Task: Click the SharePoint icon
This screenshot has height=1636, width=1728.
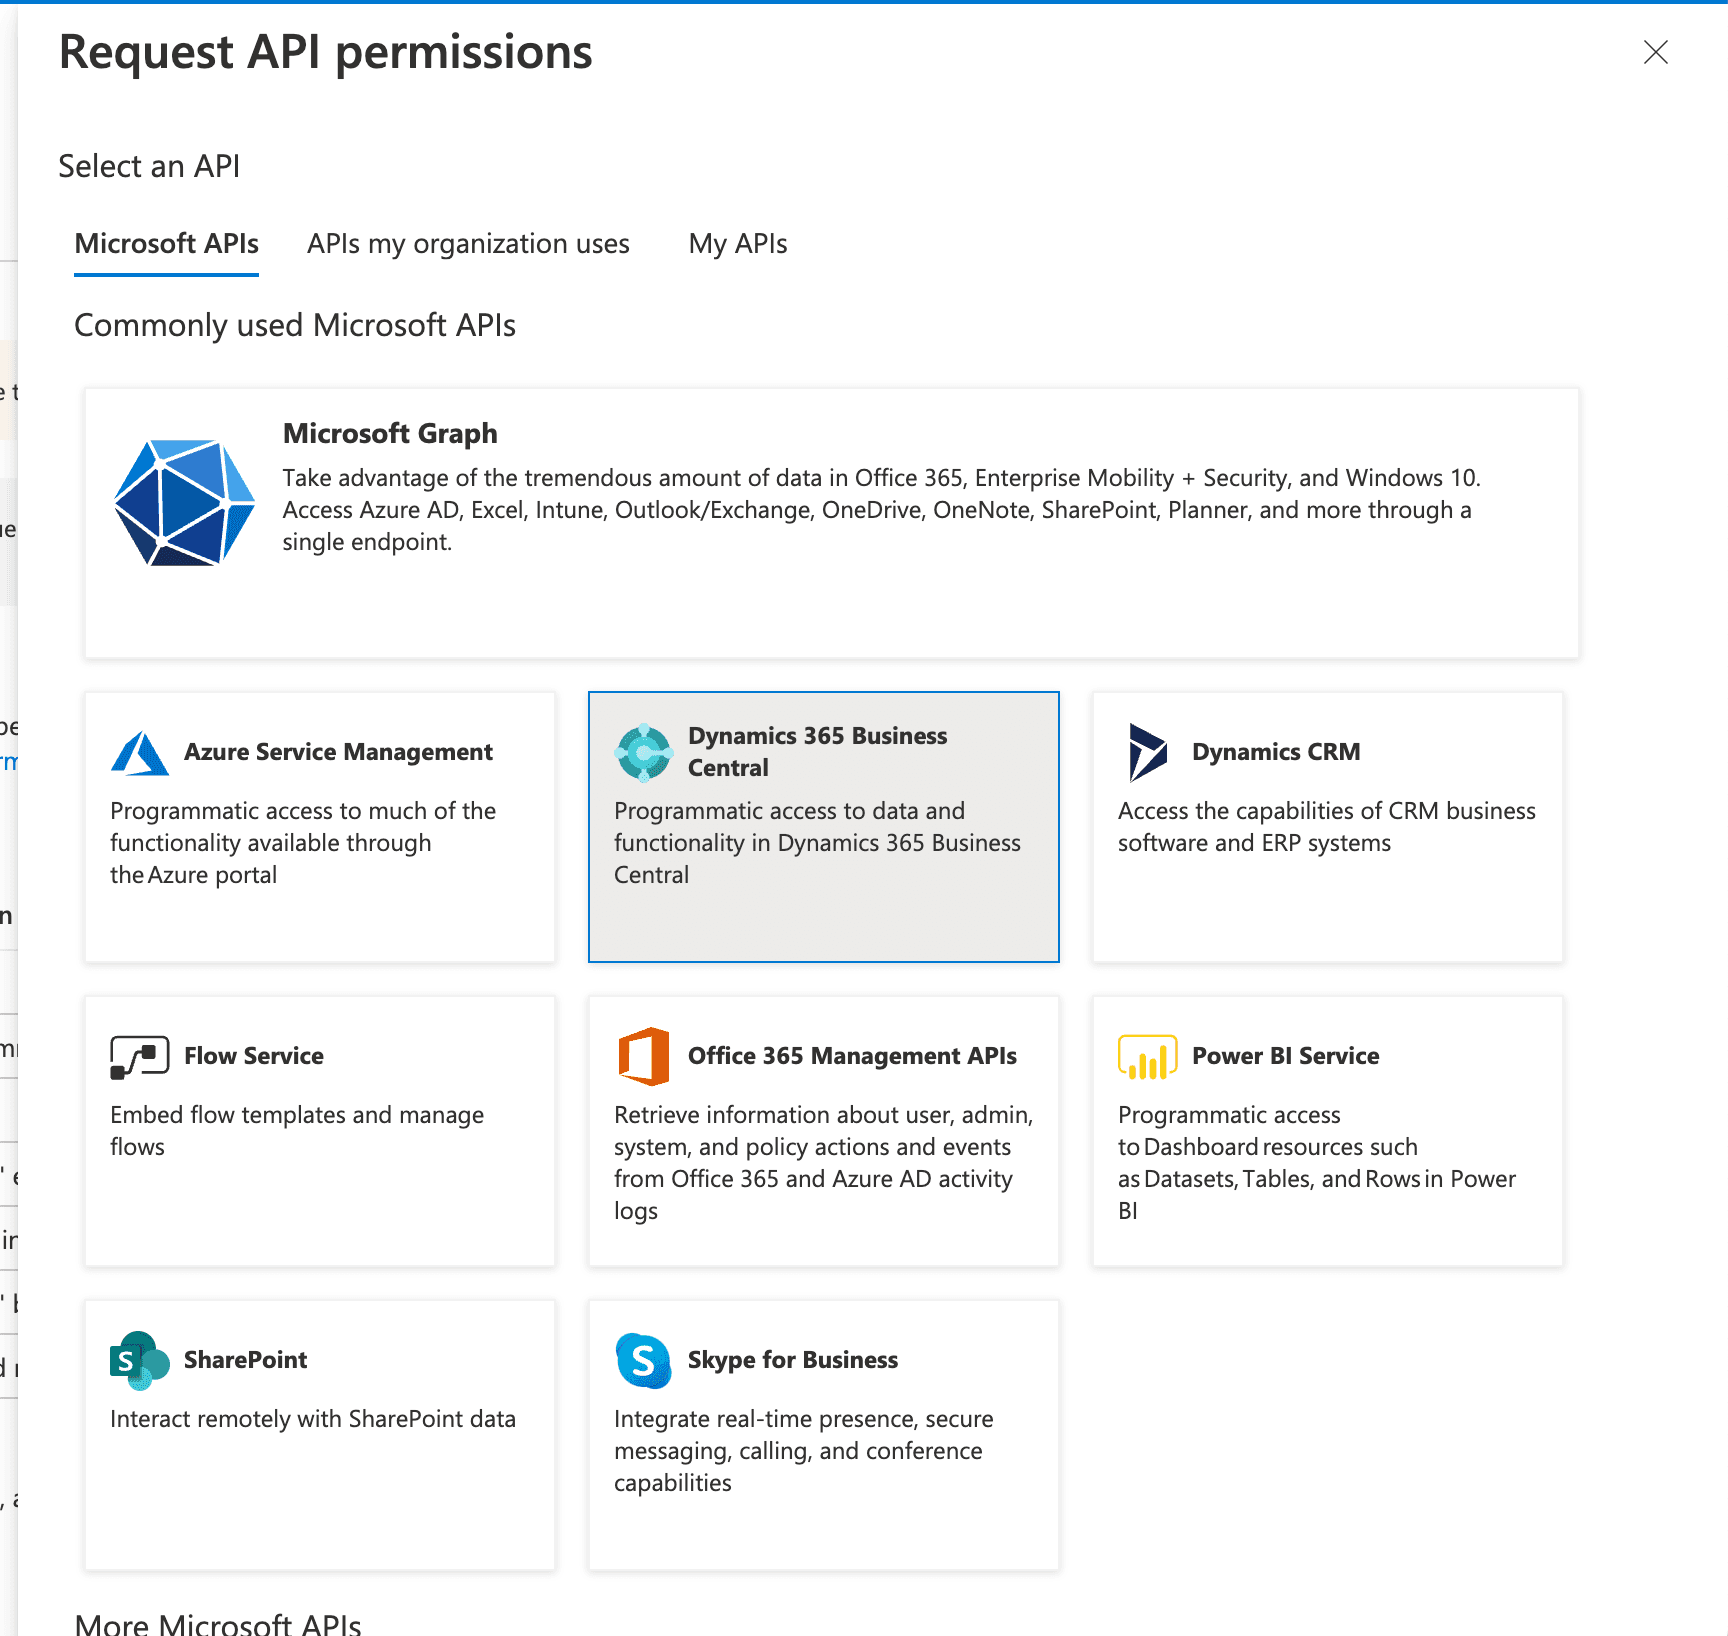Action: point(138,1359)
